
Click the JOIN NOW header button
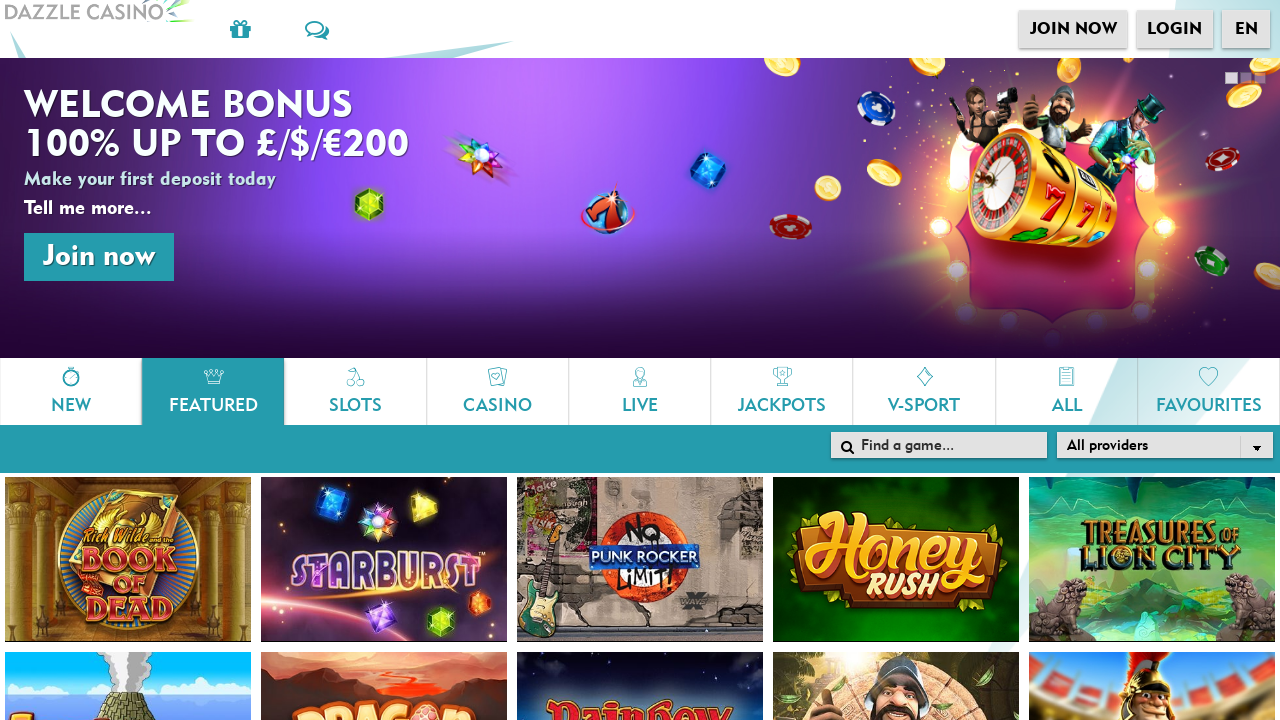[x=1073, y=29]
